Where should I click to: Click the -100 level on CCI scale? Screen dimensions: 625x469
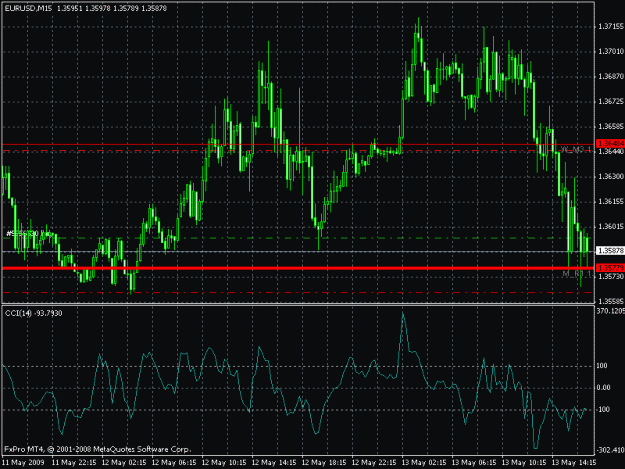coord(603,409)
